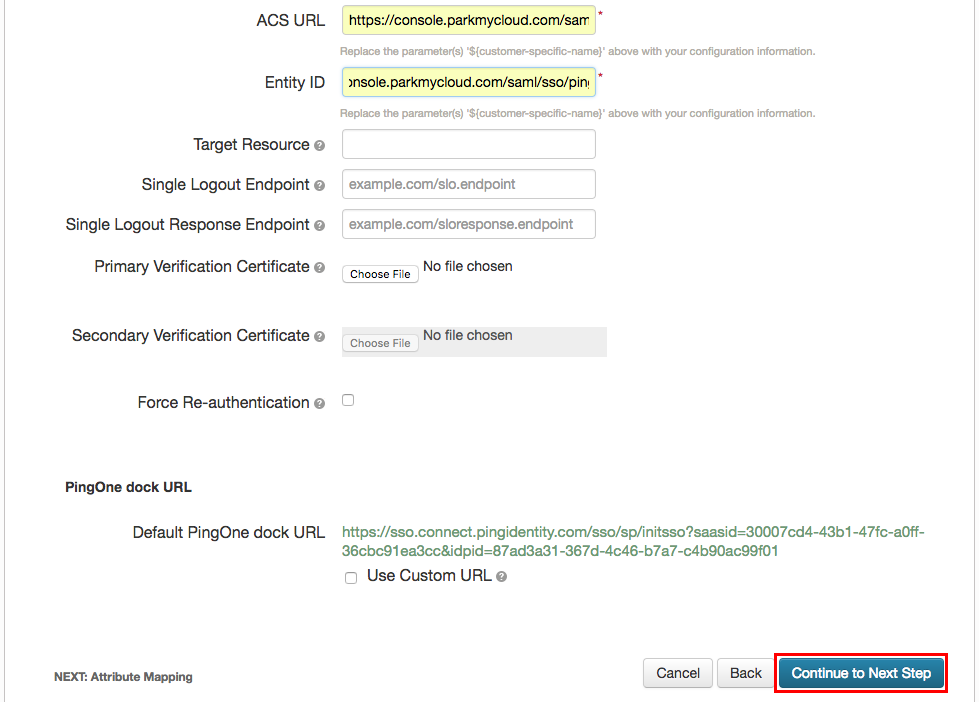Click the 'Default PingOne dock URL' label
Viewport: 979px width, 702px height.
(229, 533)
